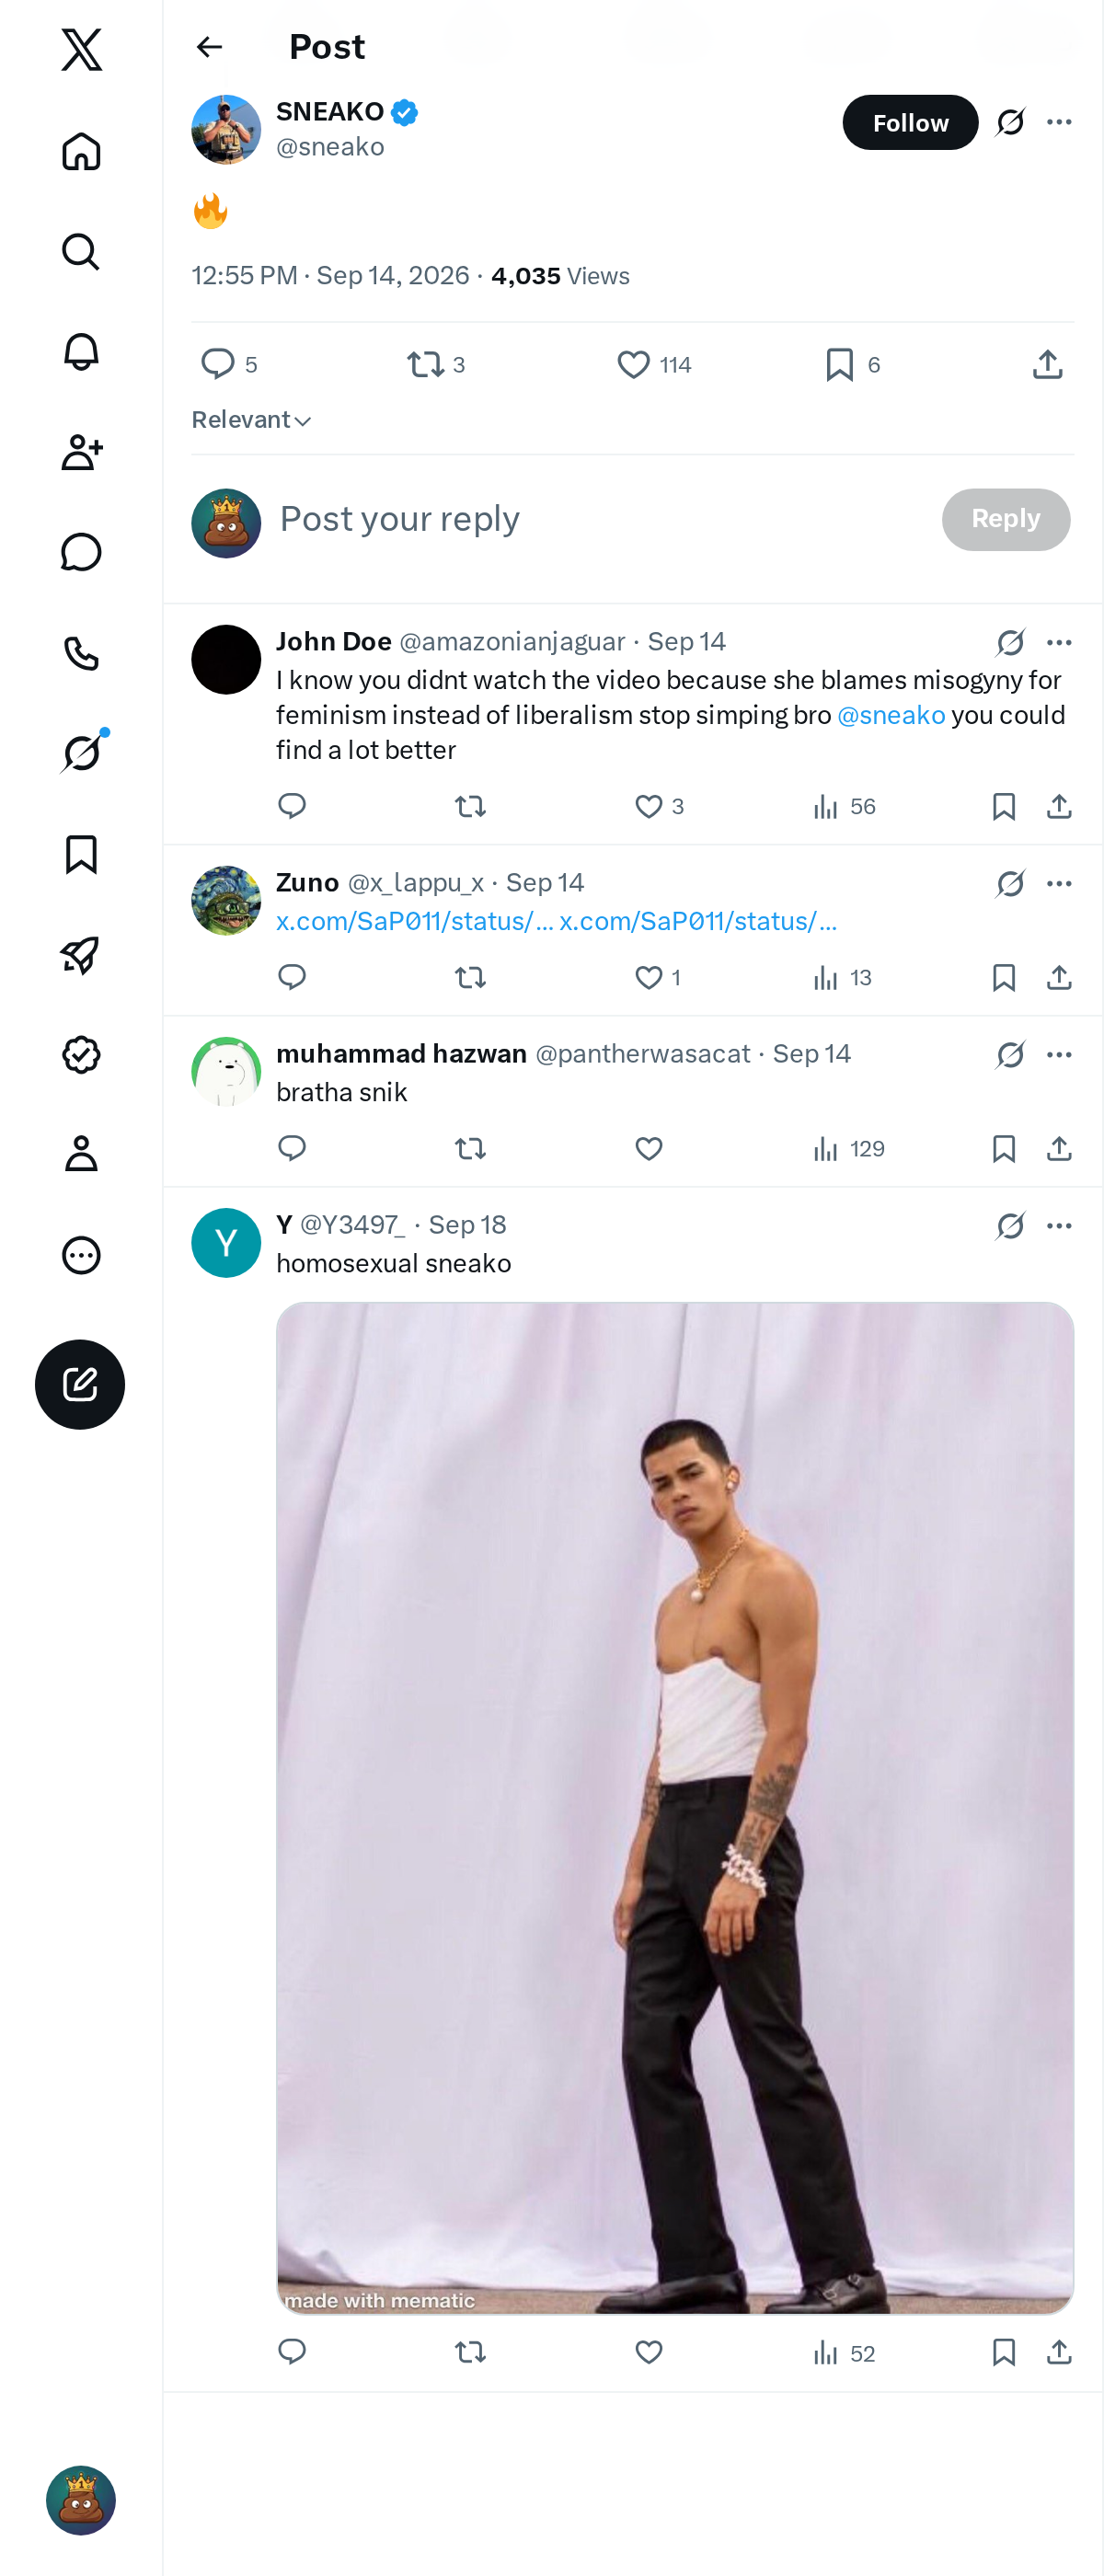Open Grok from the left sidebar

click(x=81, y=753)
